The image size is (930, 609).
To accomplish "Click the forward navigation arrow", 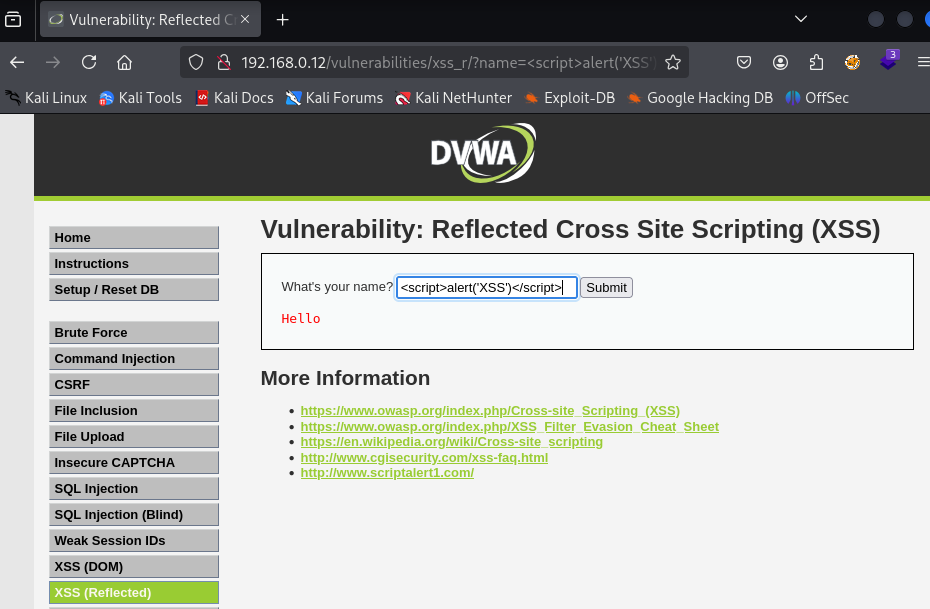I will (53, 62).
